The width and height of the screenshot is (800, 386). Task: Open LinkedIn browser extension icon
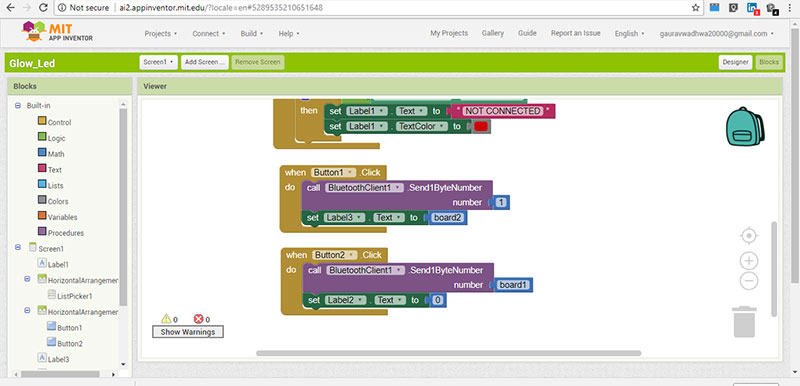point(752,8)
